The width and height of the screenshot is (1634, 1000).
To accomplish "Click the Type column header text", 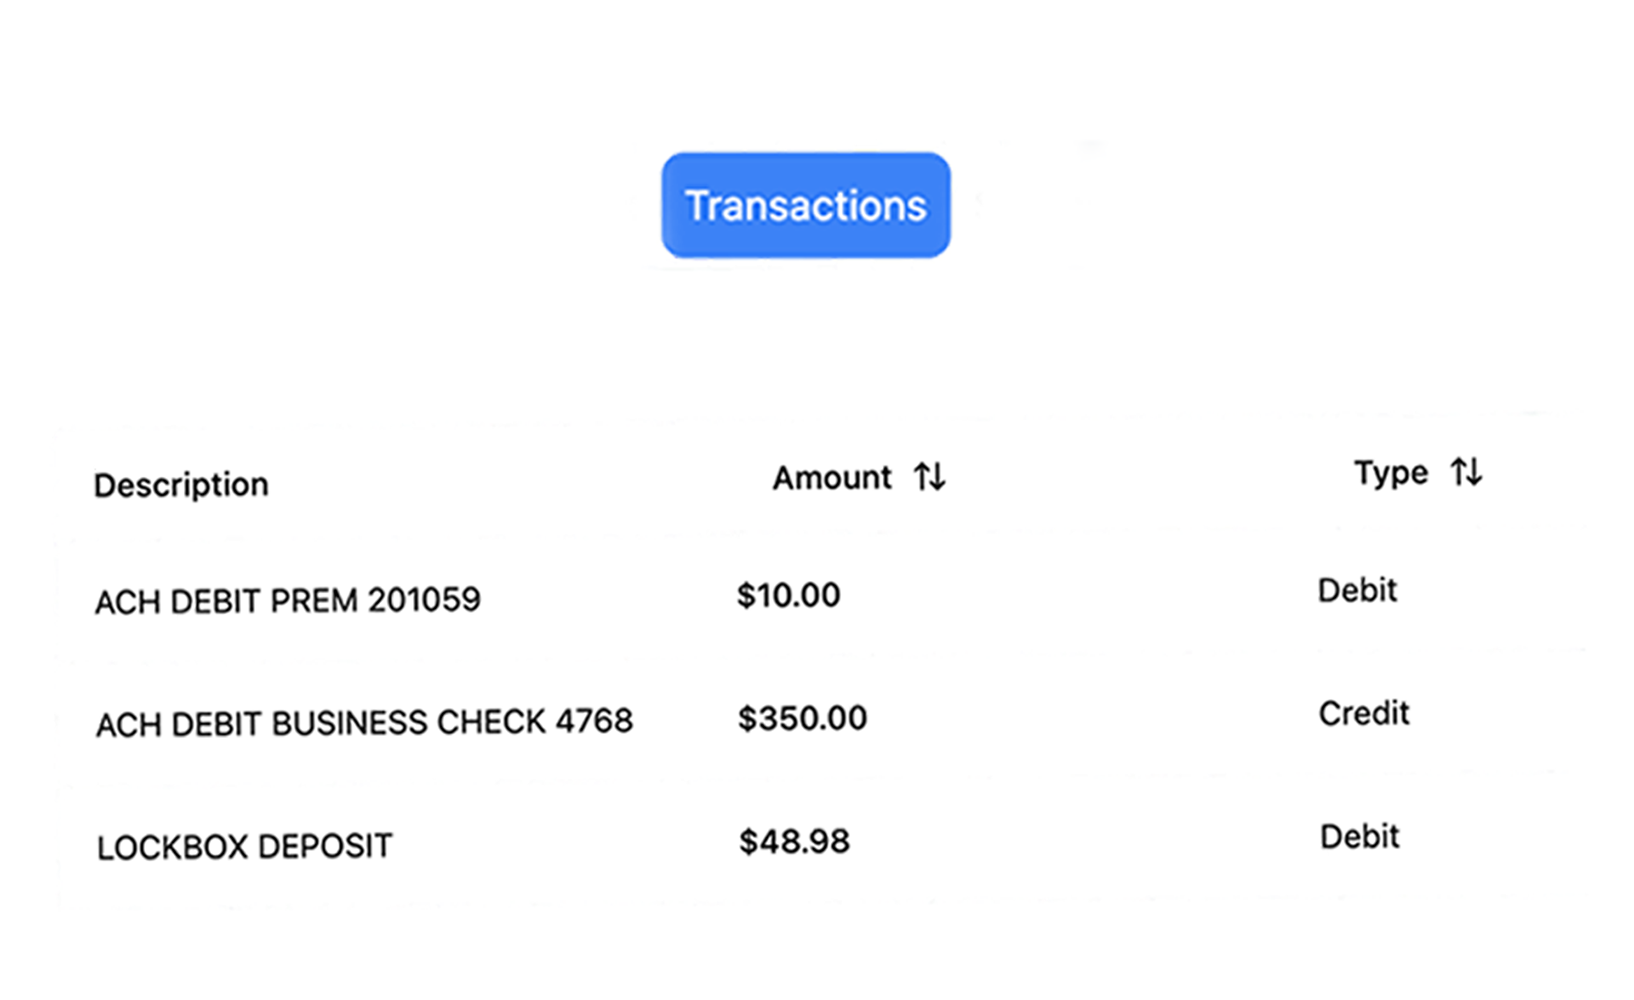I will coord(1390,473).
